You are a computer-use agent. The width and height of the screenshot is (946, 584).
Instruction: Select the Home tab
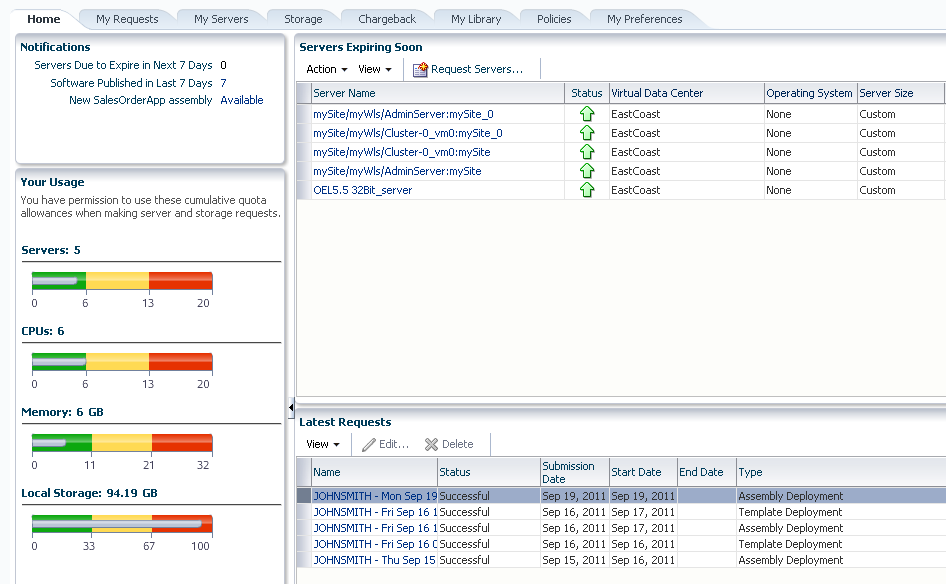pyautogui.click(x=43, y=19)
